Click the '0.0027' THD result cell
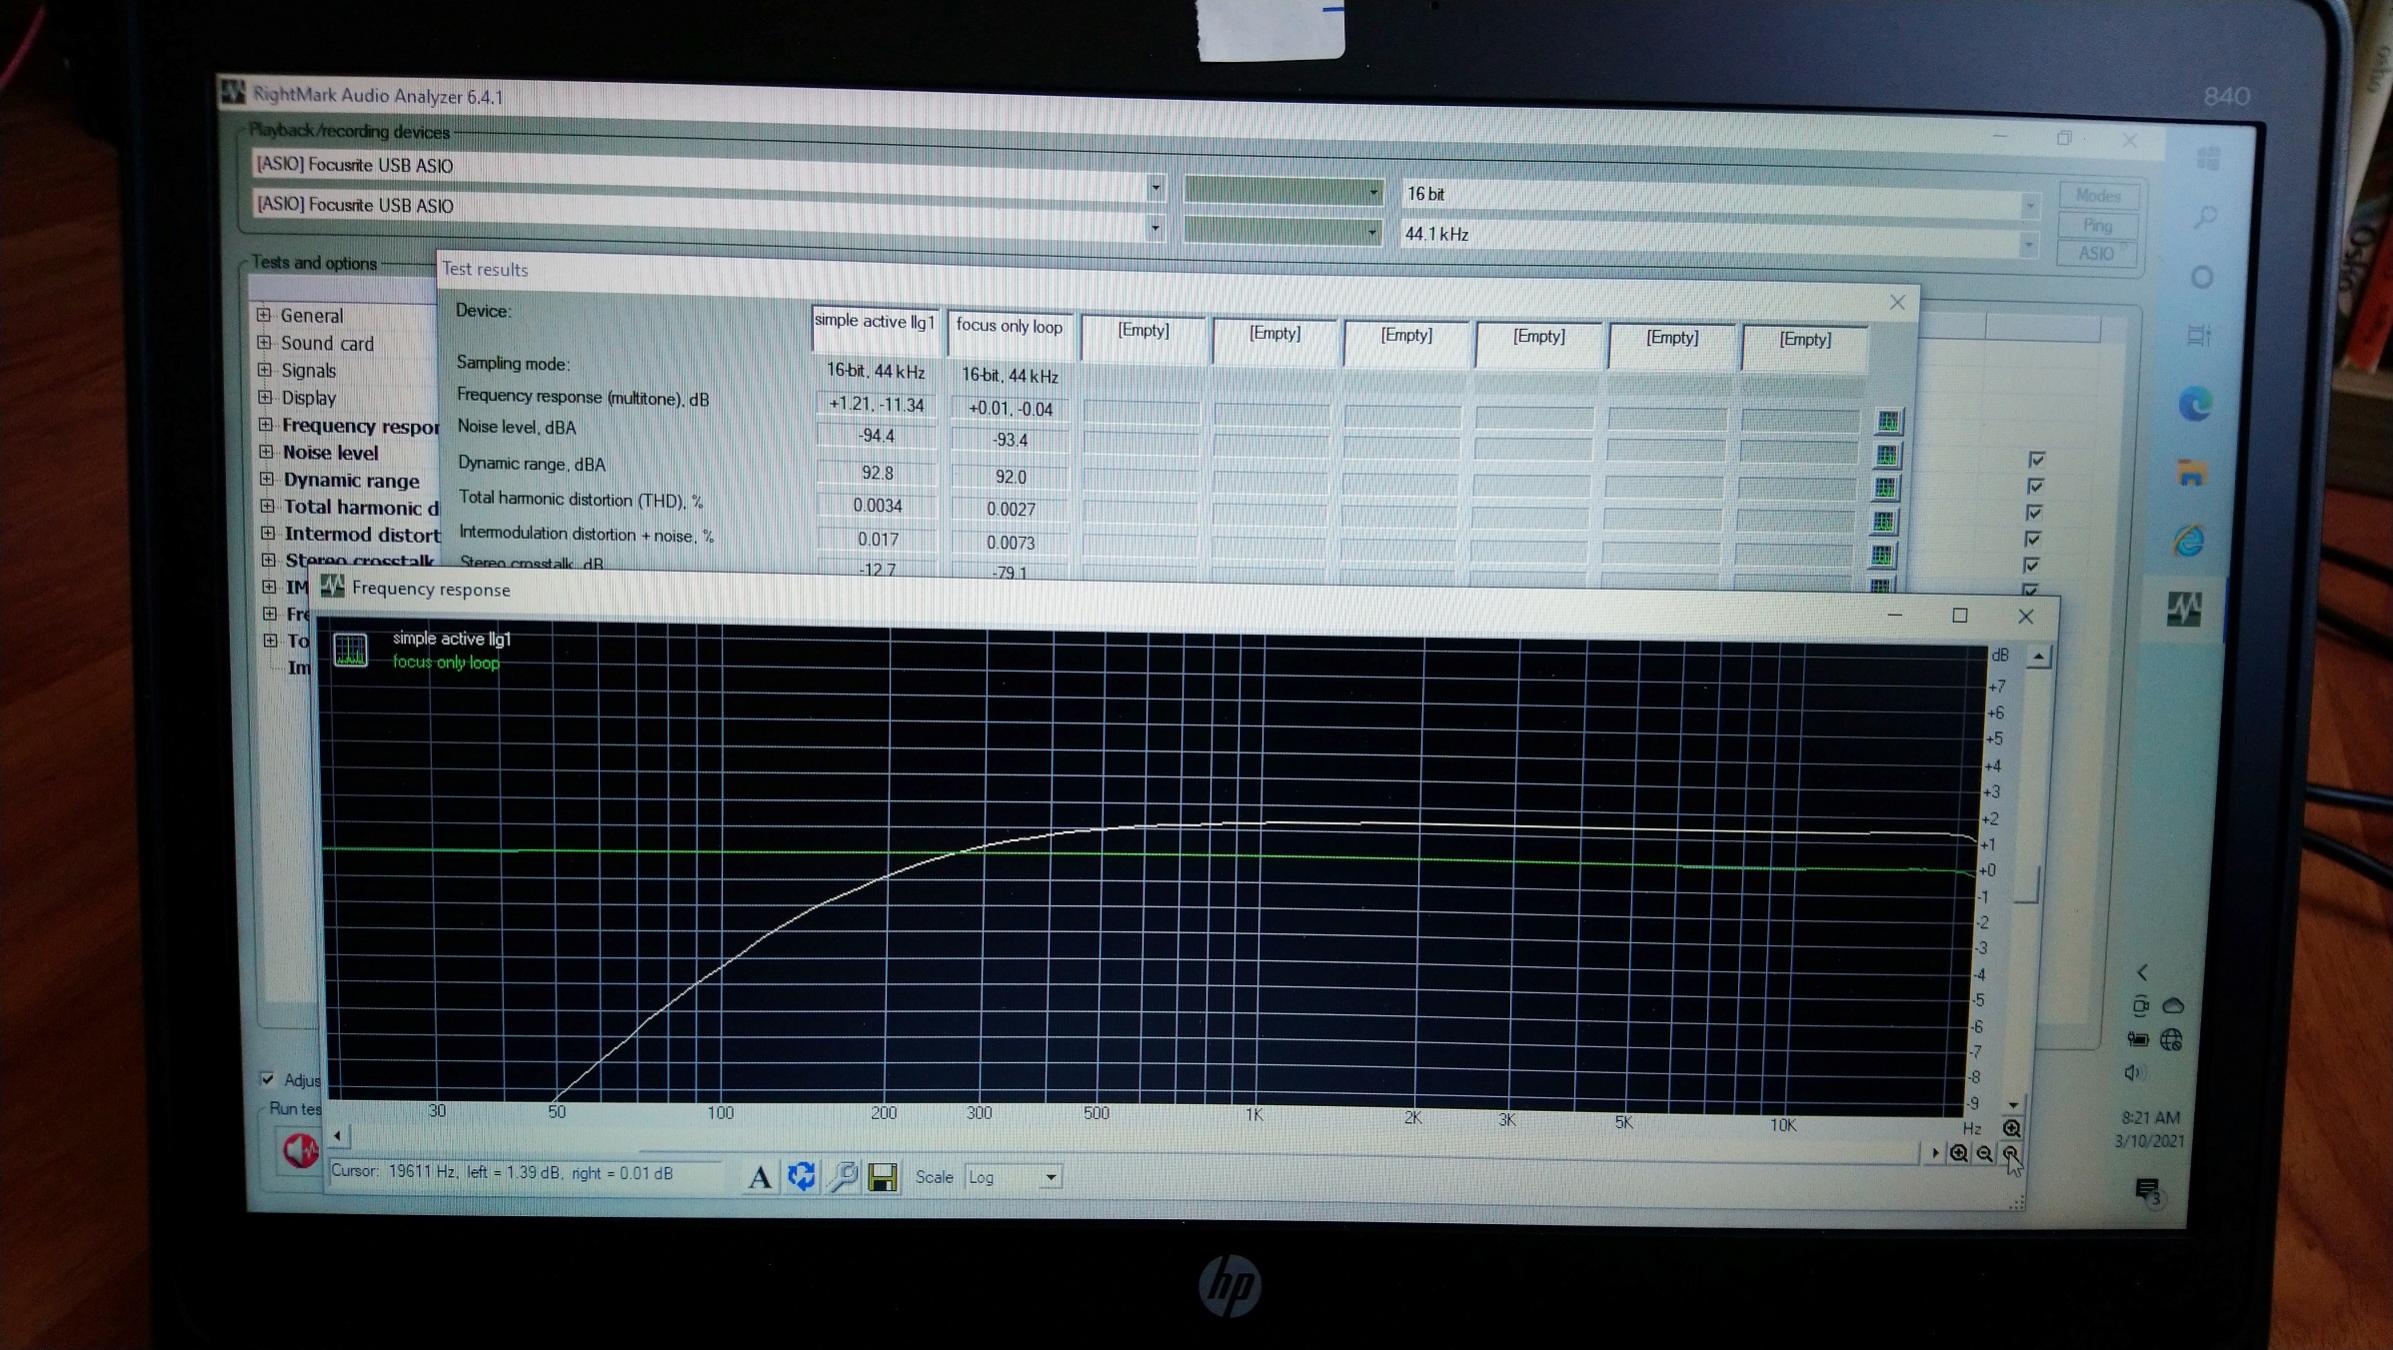2393x1350 pixels. point(1010,509)
